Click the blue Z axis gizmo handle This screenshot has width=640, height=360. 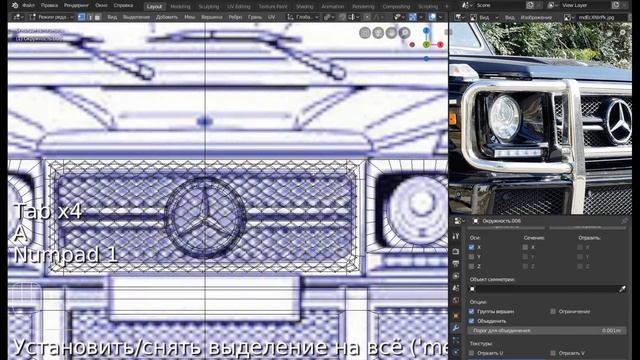click(x=426, y=31)
